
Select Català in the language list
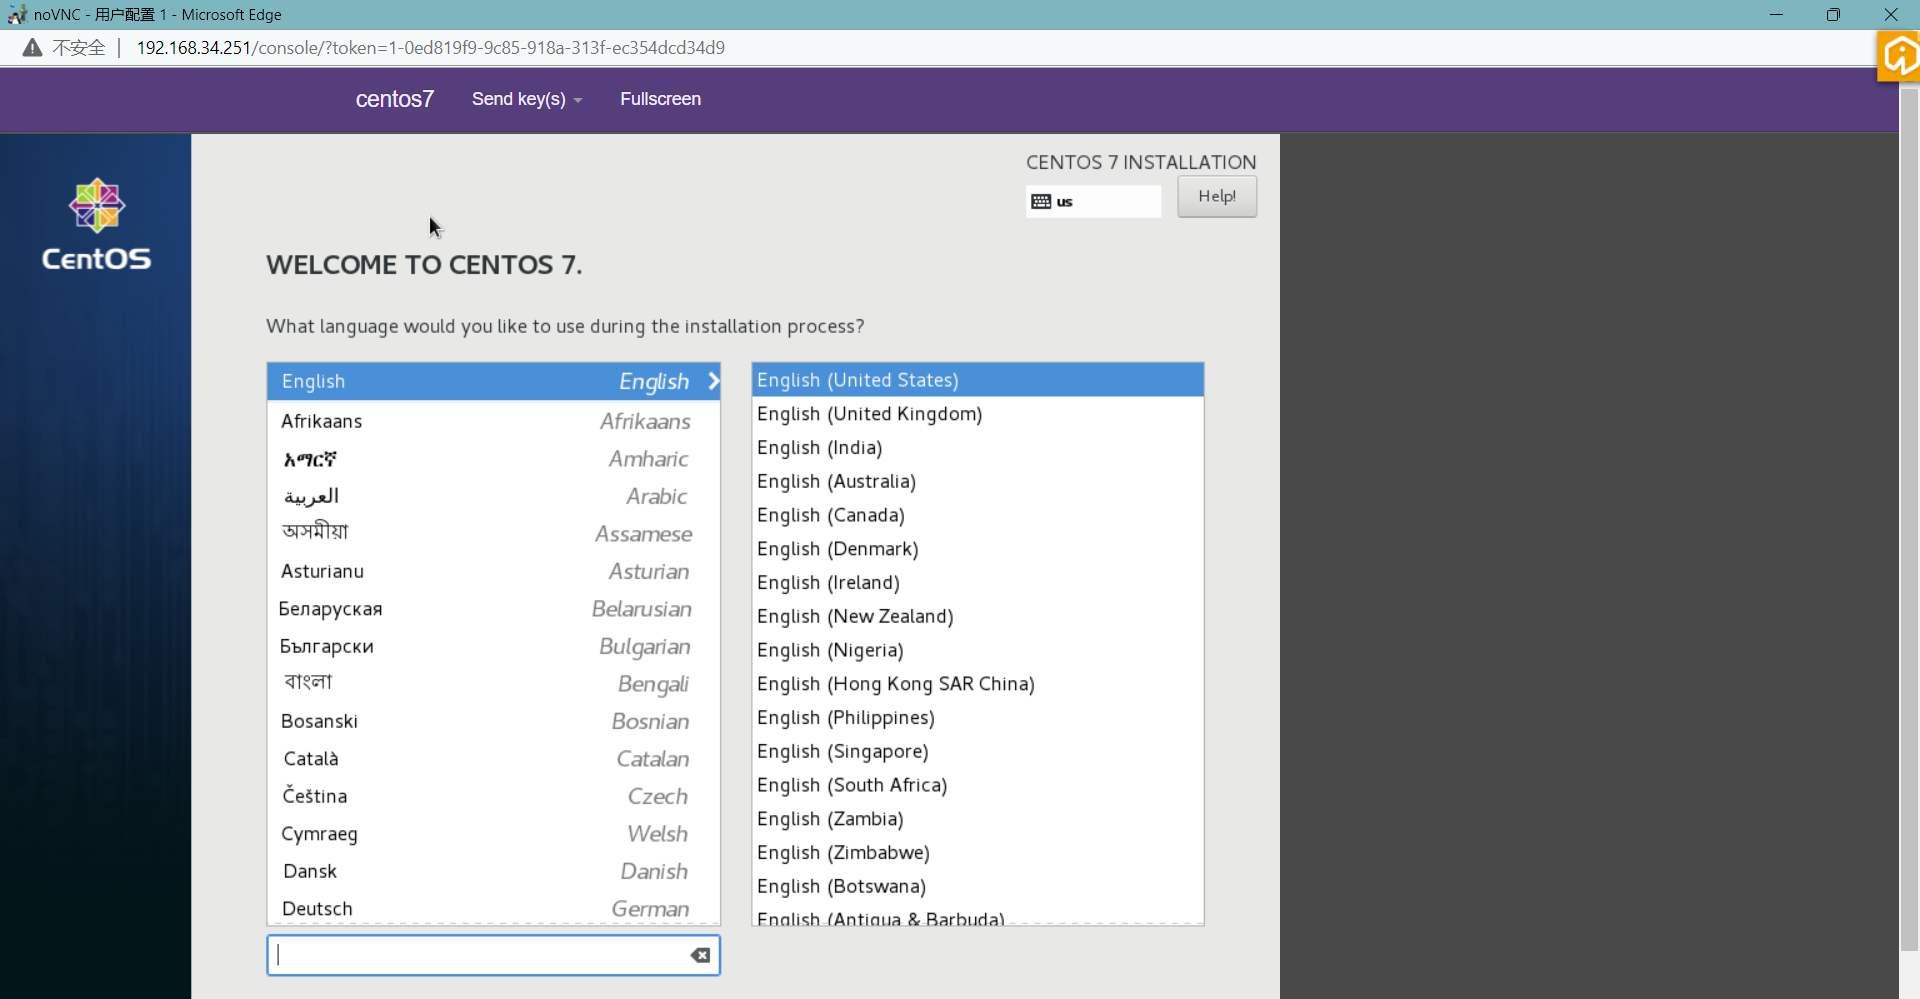(x=493, y=759)
